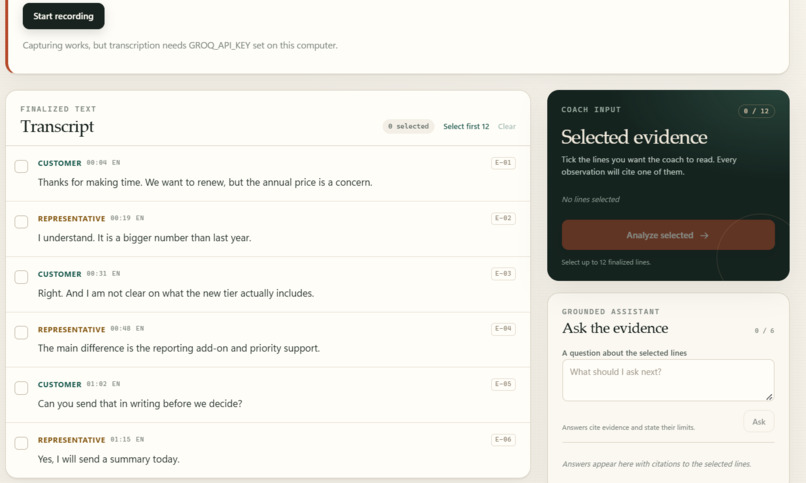Select the checkbox for line E-03
Screen dimensions: 806x483
point(21,277)
